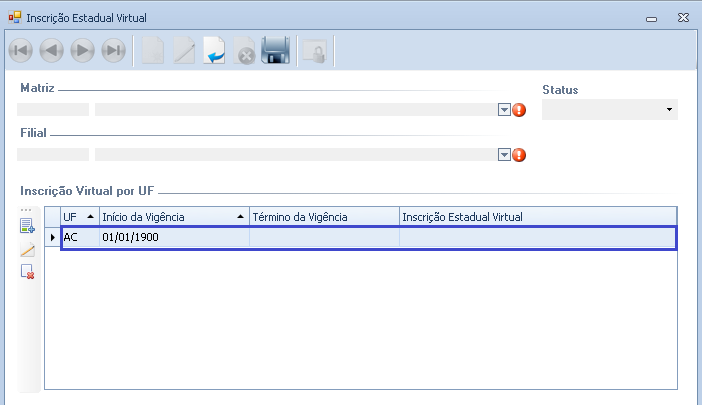The width and height of the screenshot is (702, 405).
Task: Go to the next record
Action: click(82, 51)
